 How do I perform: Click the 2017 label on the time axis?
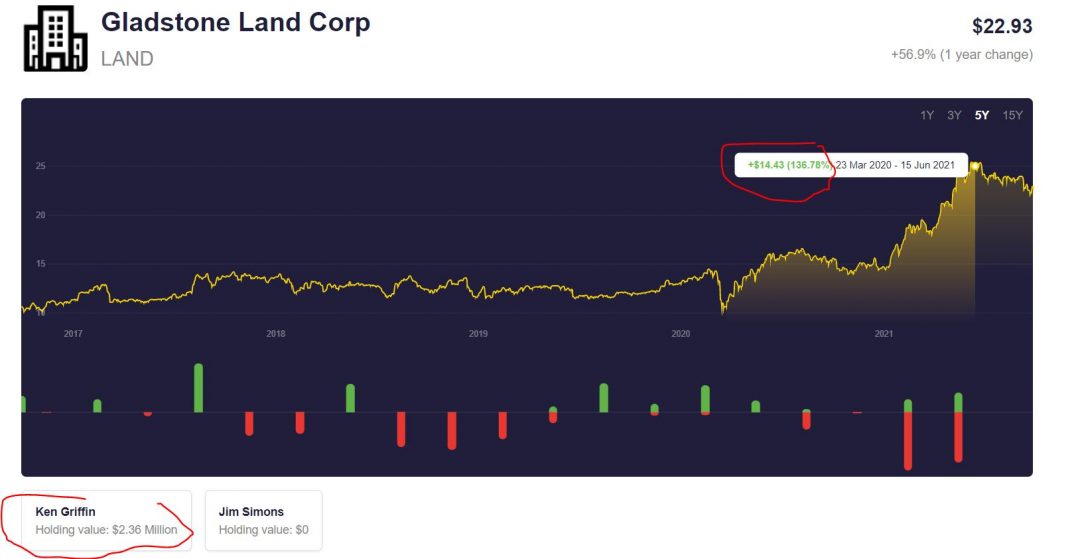[x=72, y=334]
